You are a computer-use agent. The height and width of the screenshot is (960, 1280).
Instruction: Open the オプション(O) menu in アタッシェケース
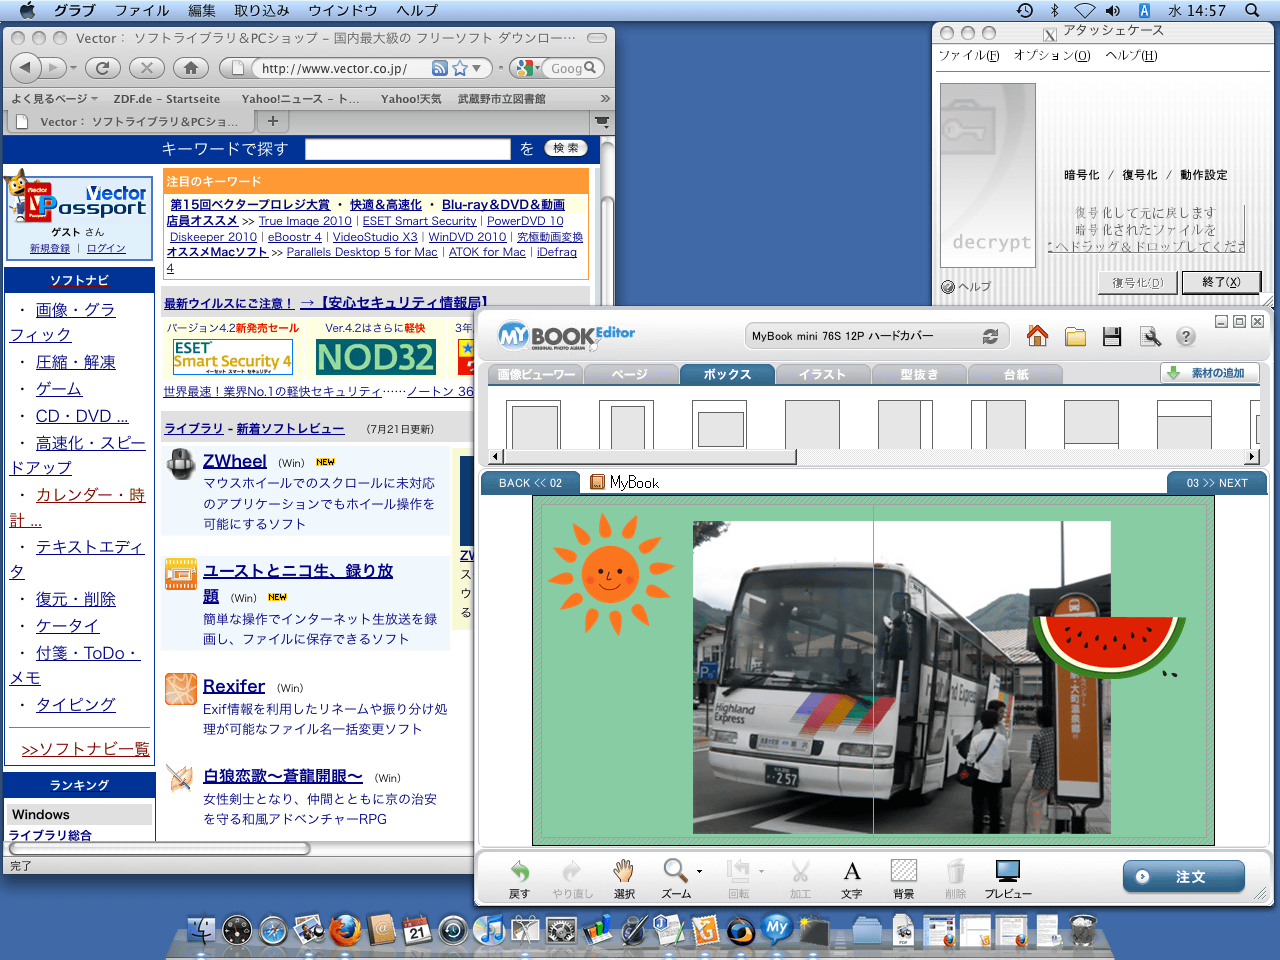pyautogui.click(x=1052, y=55)
